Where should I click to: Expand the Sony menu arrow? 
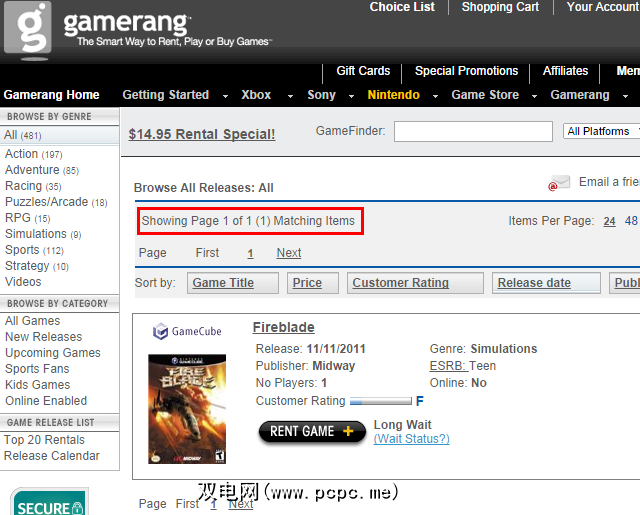pos(351,96)
